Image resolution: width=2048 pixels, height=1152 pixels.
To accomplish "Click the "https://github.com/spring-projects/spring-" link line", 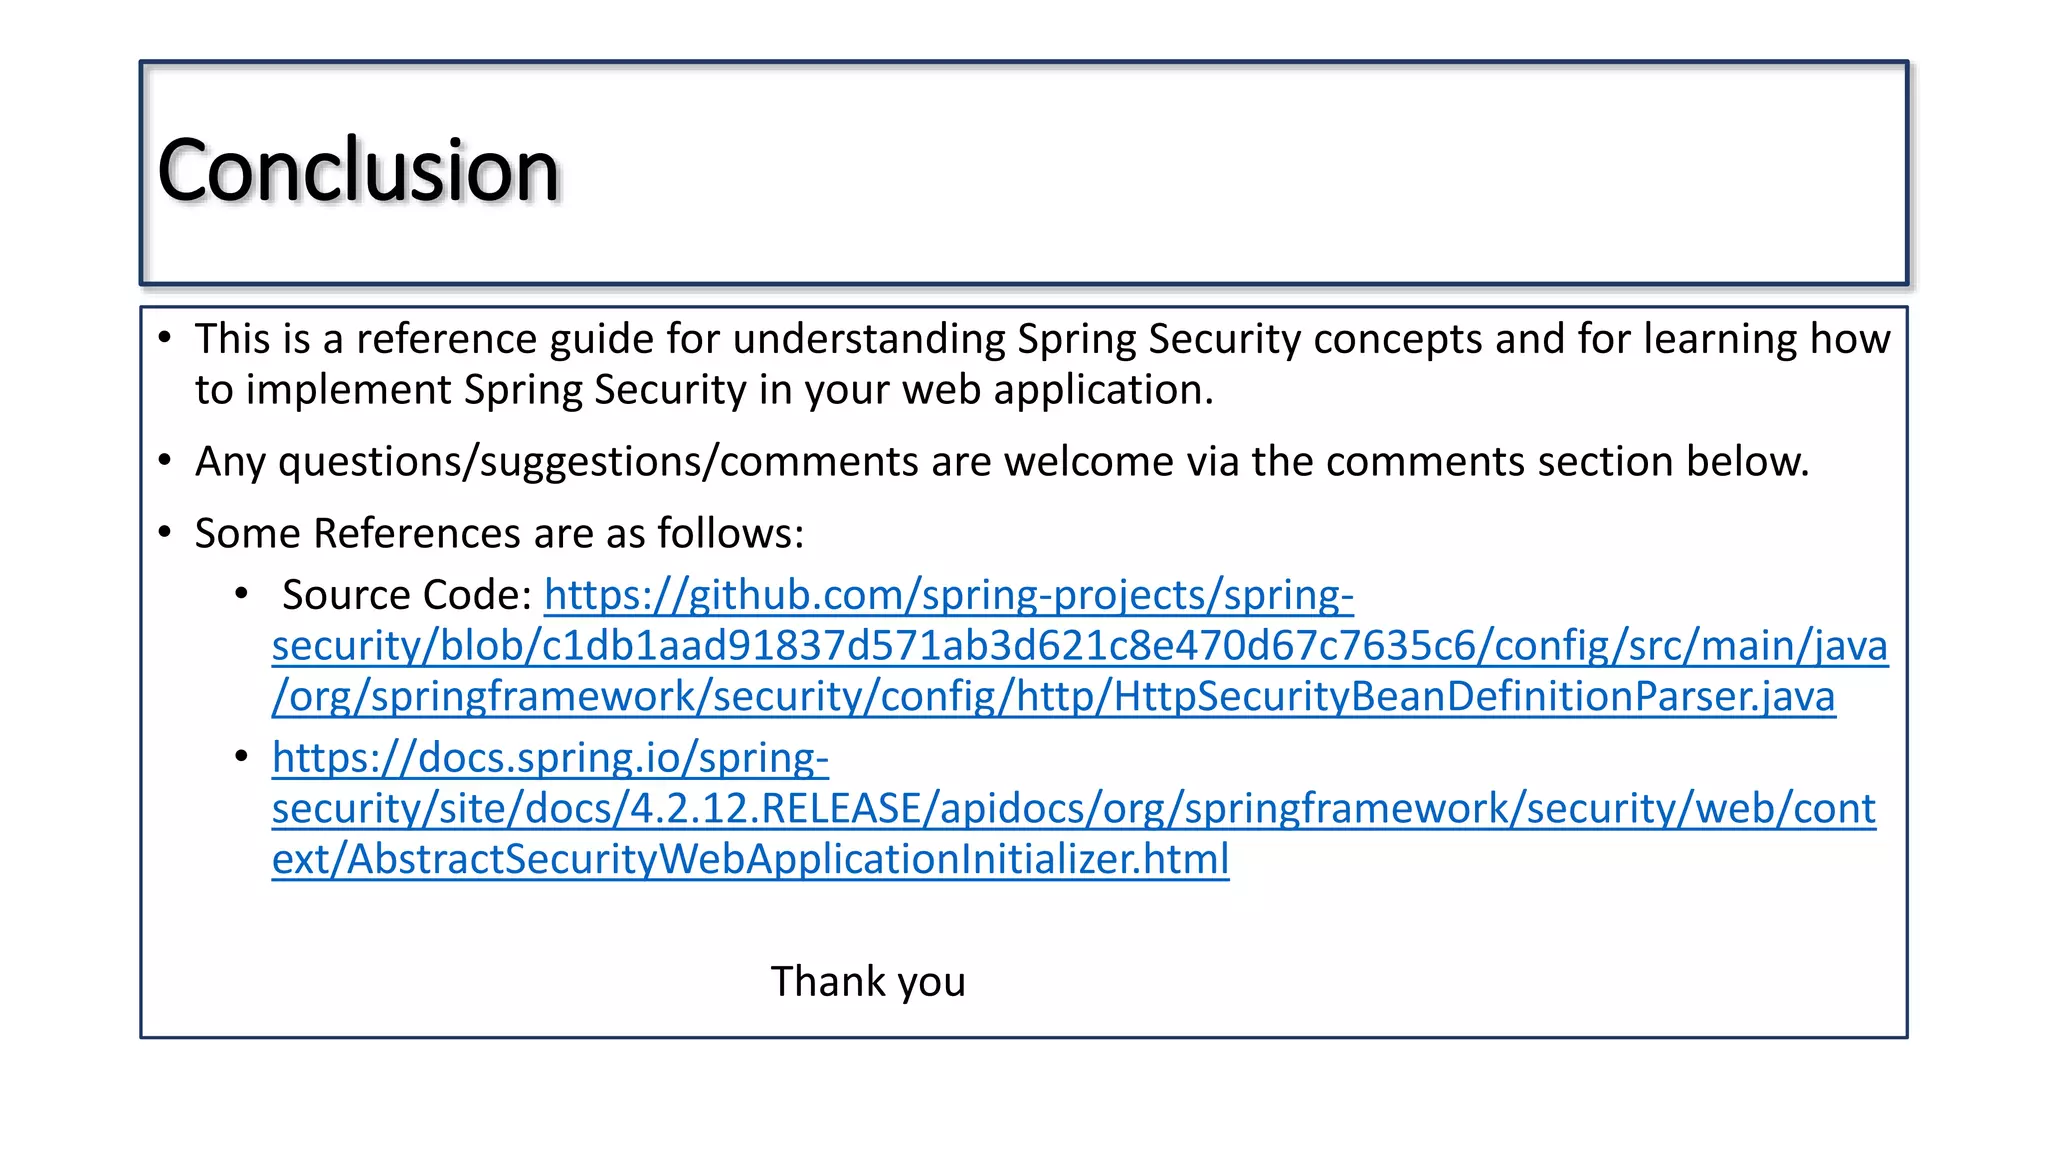I will point(948,595).
